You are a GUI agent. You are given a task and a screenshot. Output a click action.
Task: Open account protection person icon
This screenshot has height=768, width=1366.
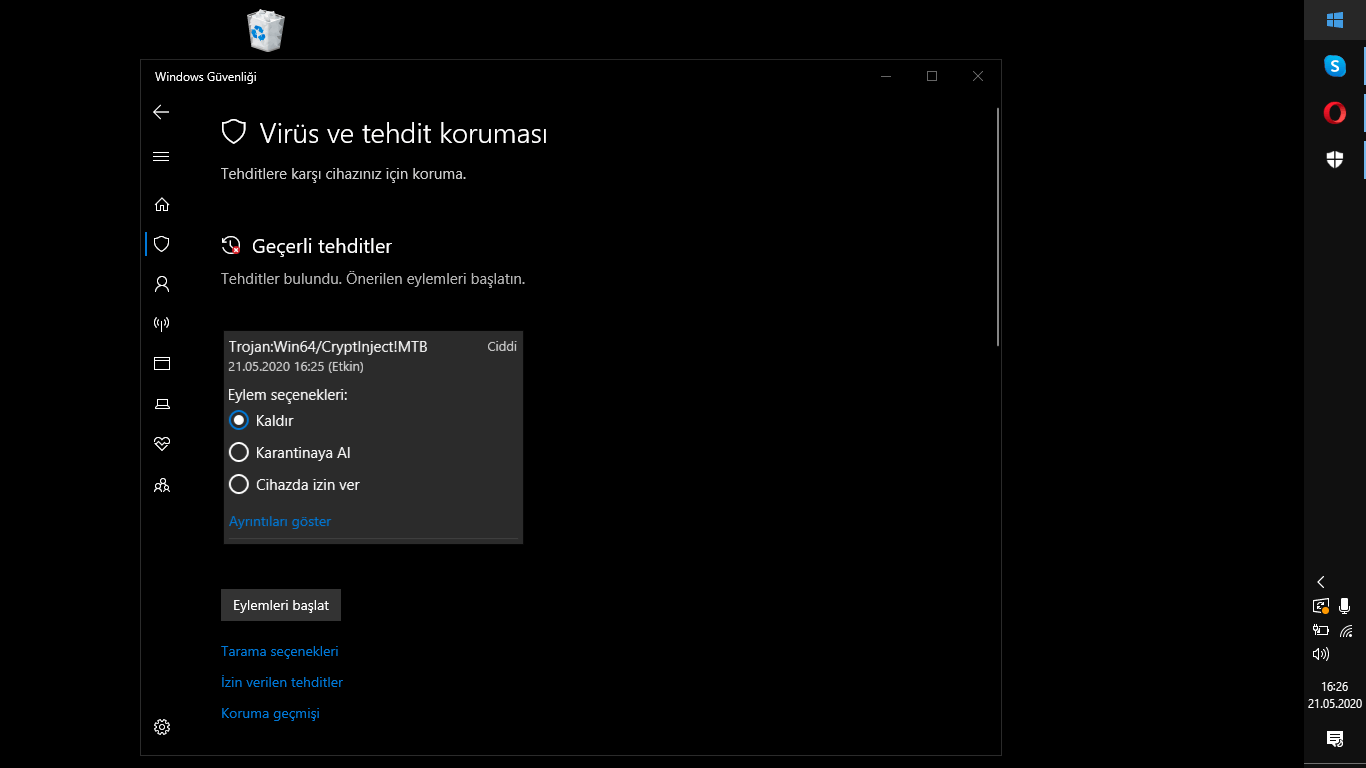[162, 284]
